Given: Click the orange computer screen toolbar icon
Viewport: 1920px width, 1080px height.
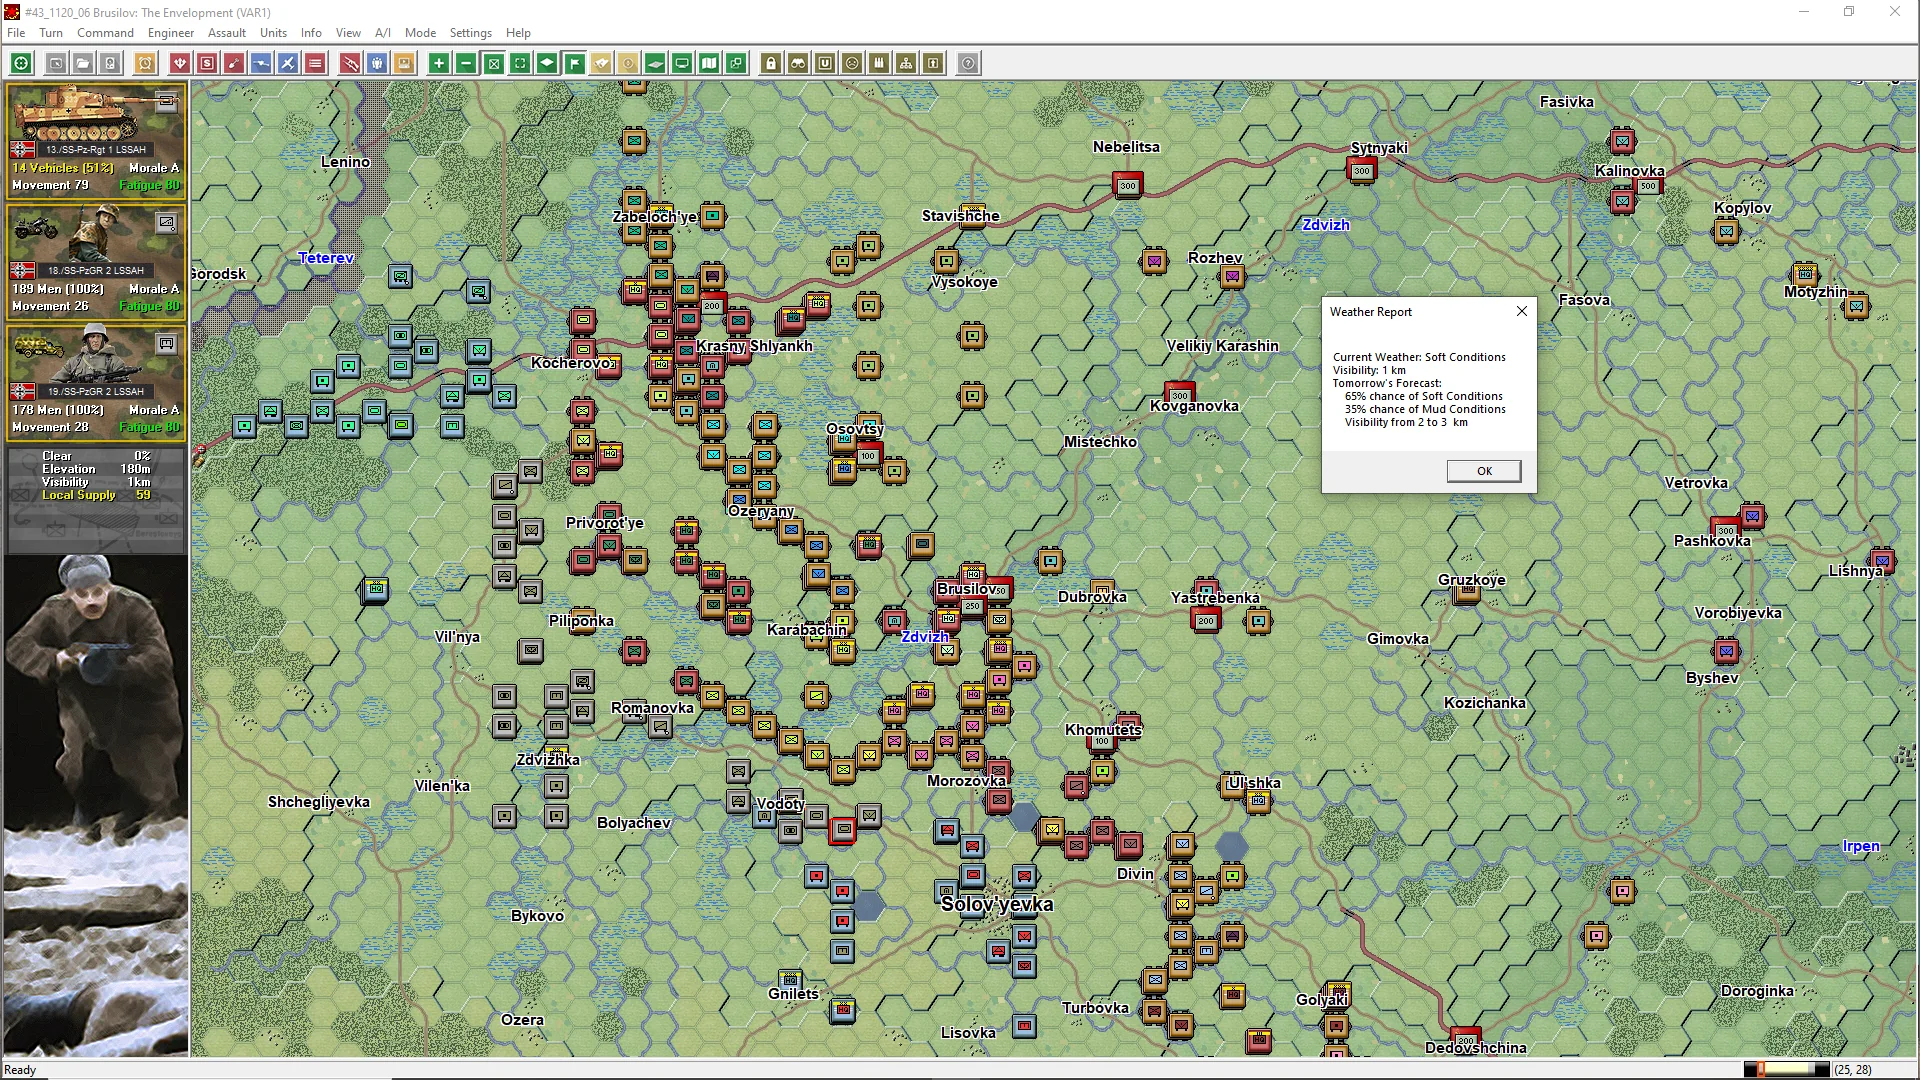Looking at the screenshot, I should coord(404,63).
